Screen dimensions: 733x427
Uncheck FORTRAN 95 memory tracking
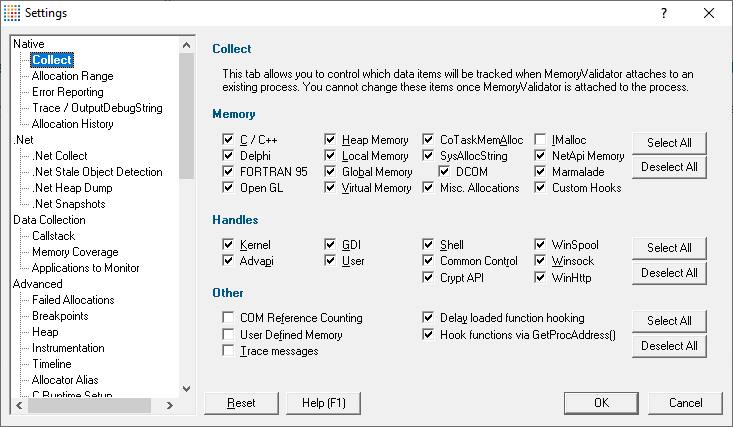228,172
